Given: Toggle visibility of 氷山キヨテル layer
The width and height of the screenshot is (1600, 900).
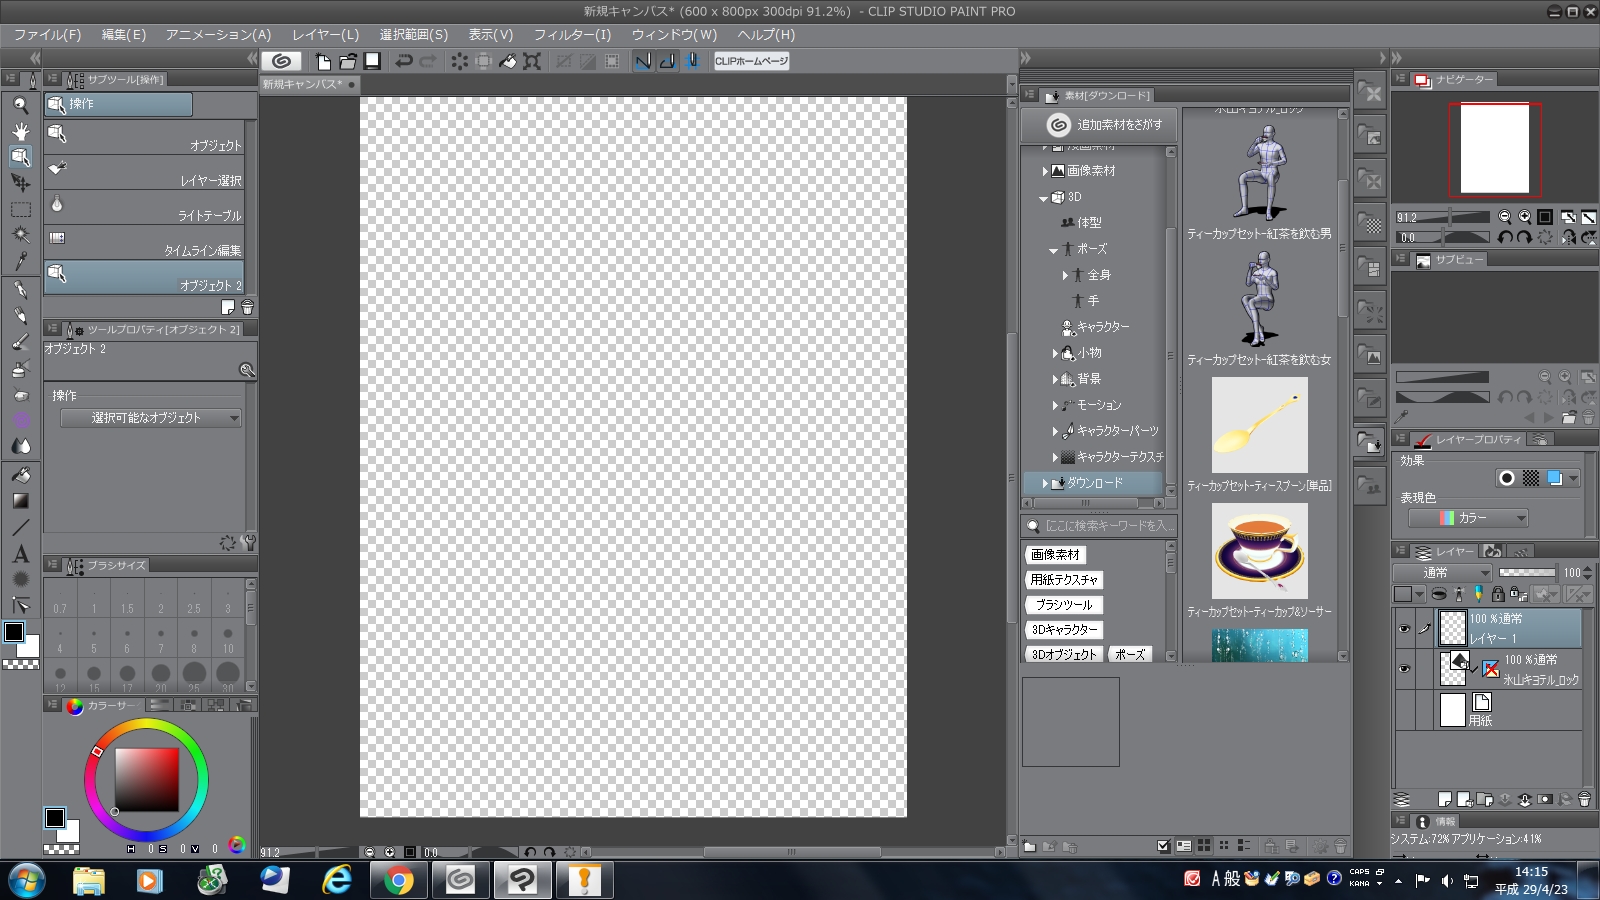Looking at the screenshot, I should pyautogui.click(x=1404, y=669).
